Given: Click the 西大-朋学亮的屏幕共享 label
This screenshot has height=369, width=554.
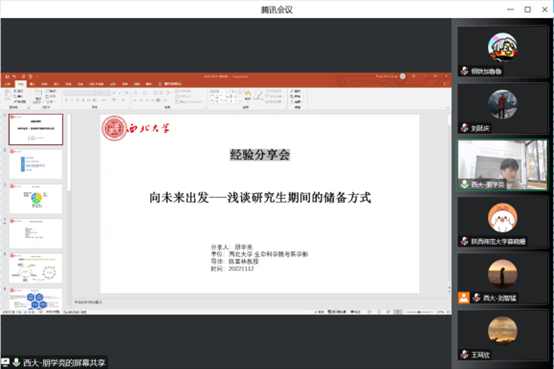Looking at the screenshot, I should point(64,362).
